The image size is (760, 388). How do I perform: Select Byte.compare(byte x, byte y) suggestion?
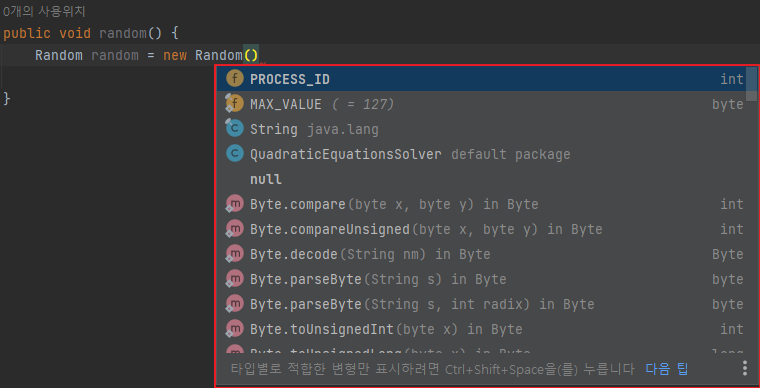tap(481, 204)
